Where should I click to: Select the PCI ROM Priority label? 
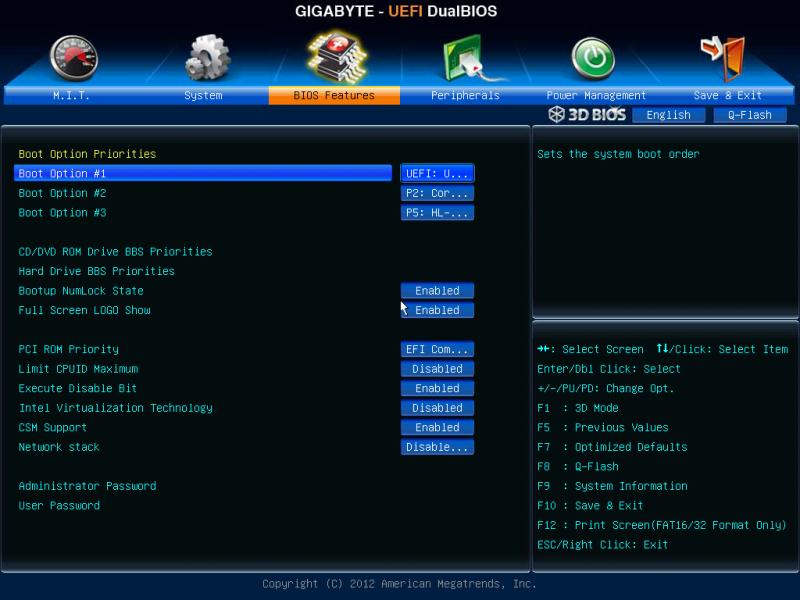coord(68,349)
